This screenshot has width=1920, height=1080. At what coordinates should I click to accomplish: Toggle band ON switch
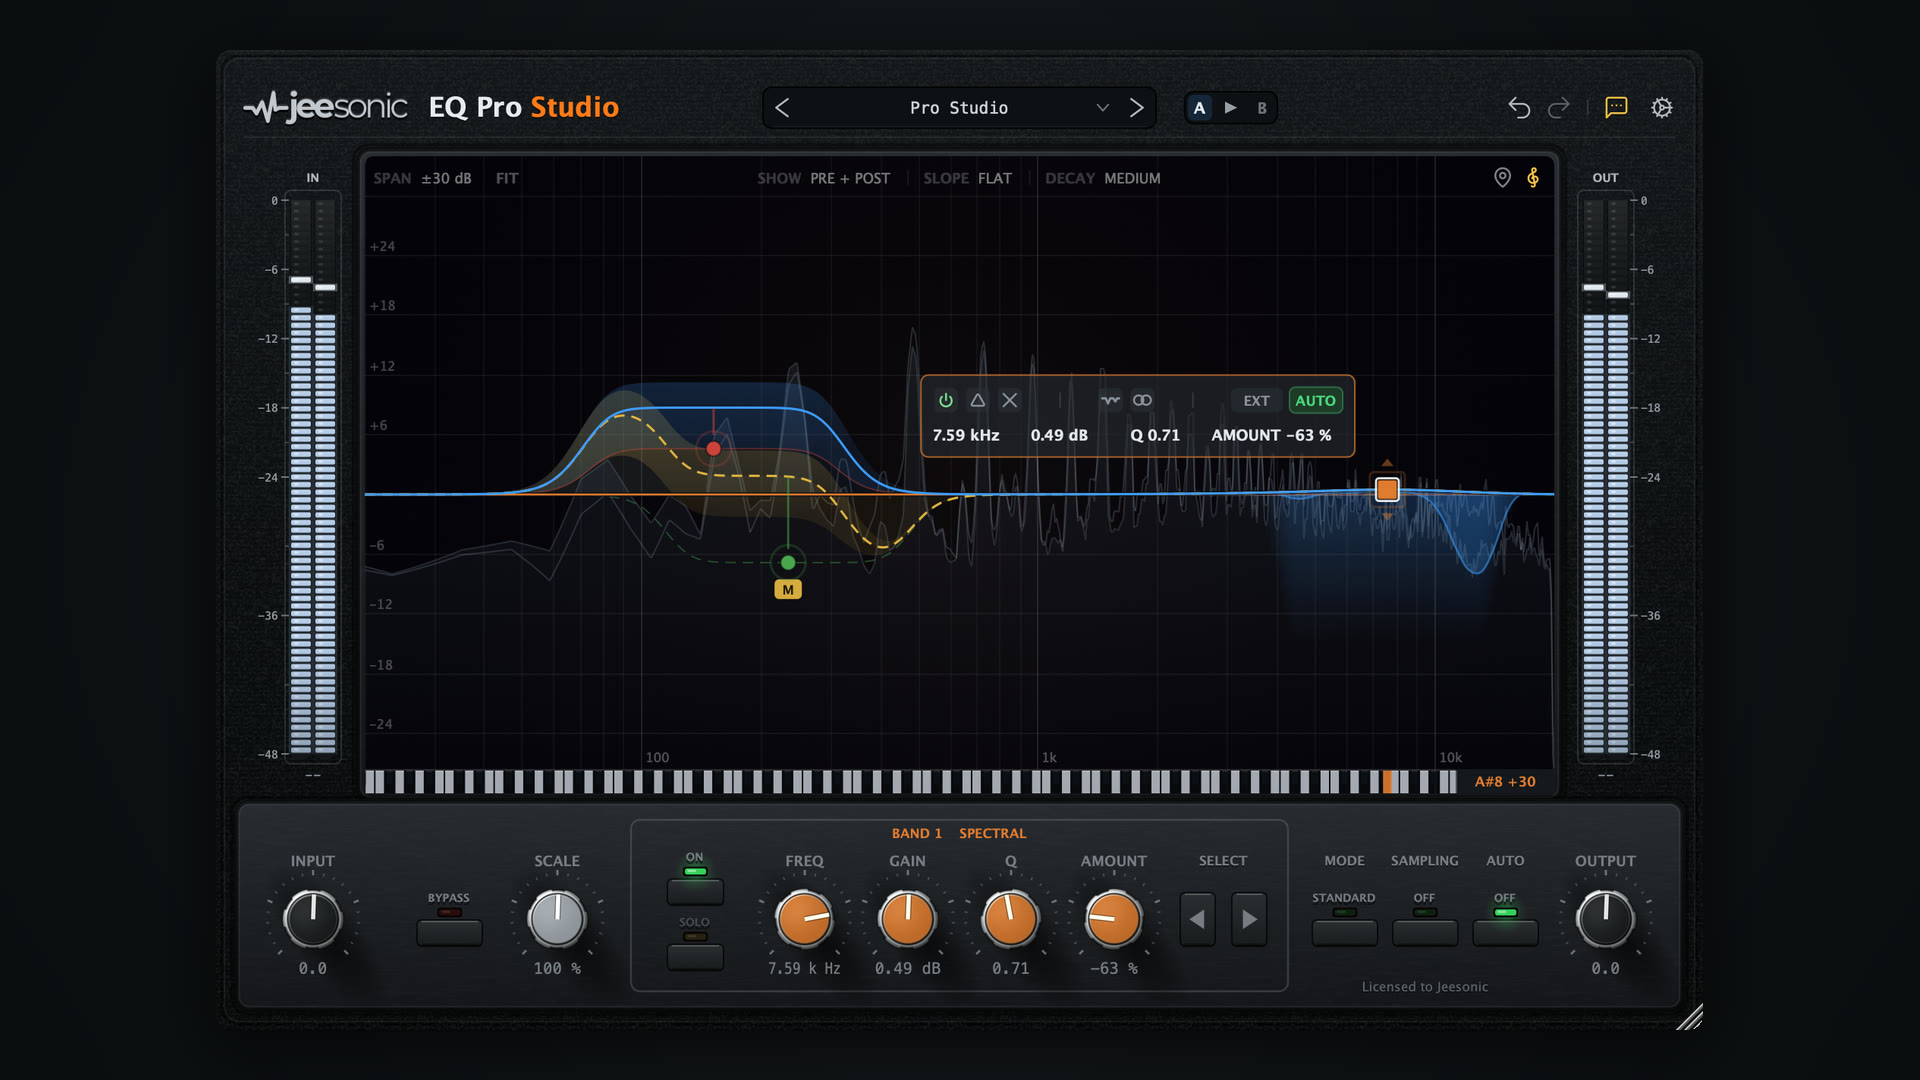(x=695, y=891)
